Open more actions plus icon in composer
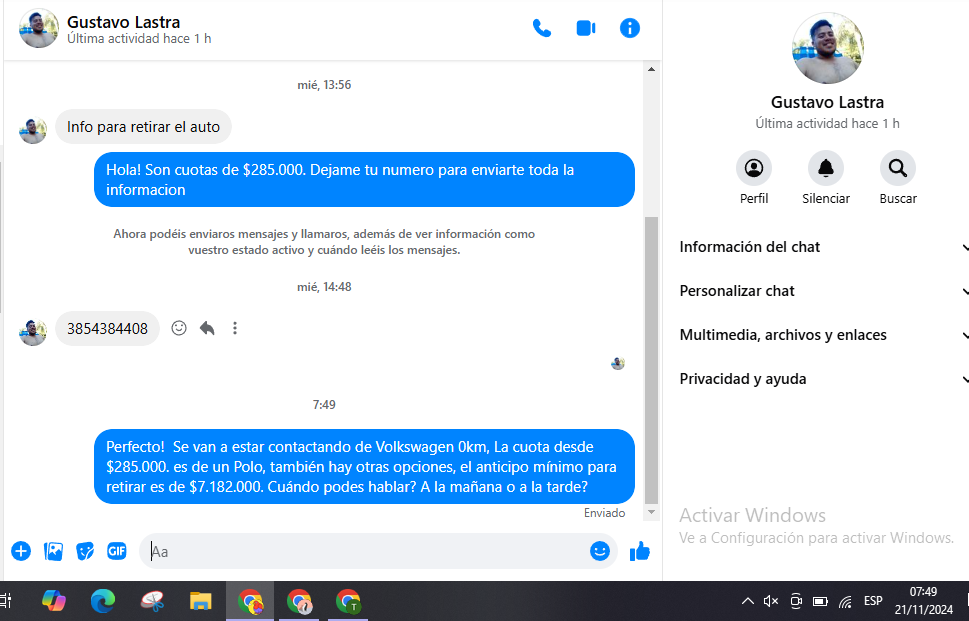Viewport: 969px width, 621px height. (x=21, y=551)
